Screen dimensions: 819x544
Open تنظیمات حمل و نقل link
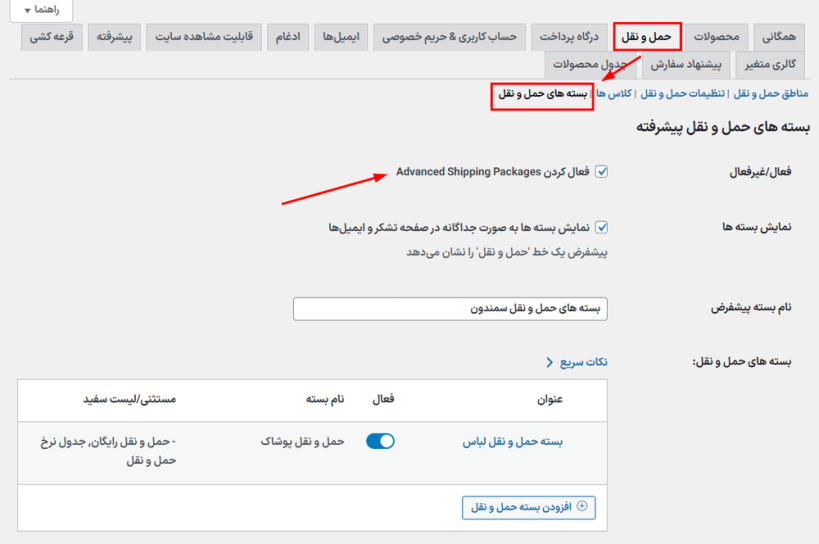click(x=682, y=93)
